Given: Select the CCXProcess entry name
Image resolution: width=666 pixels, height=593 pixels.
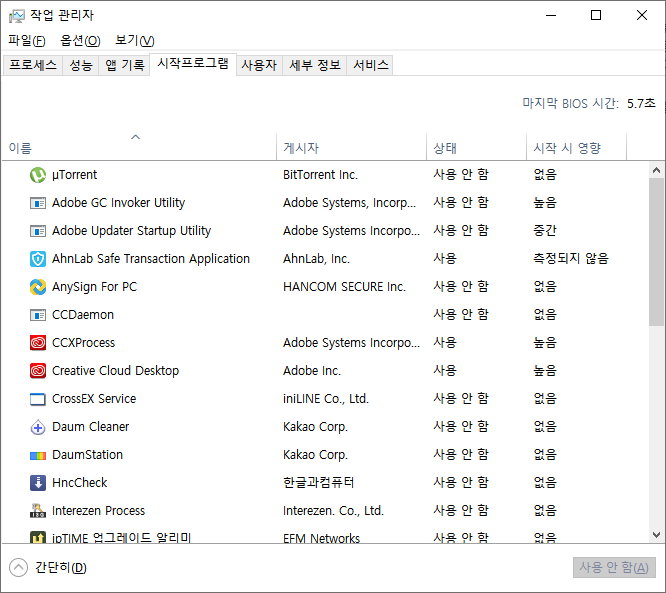Looking at the screenshot, I should pyautogui.click(x=83, y=343).
